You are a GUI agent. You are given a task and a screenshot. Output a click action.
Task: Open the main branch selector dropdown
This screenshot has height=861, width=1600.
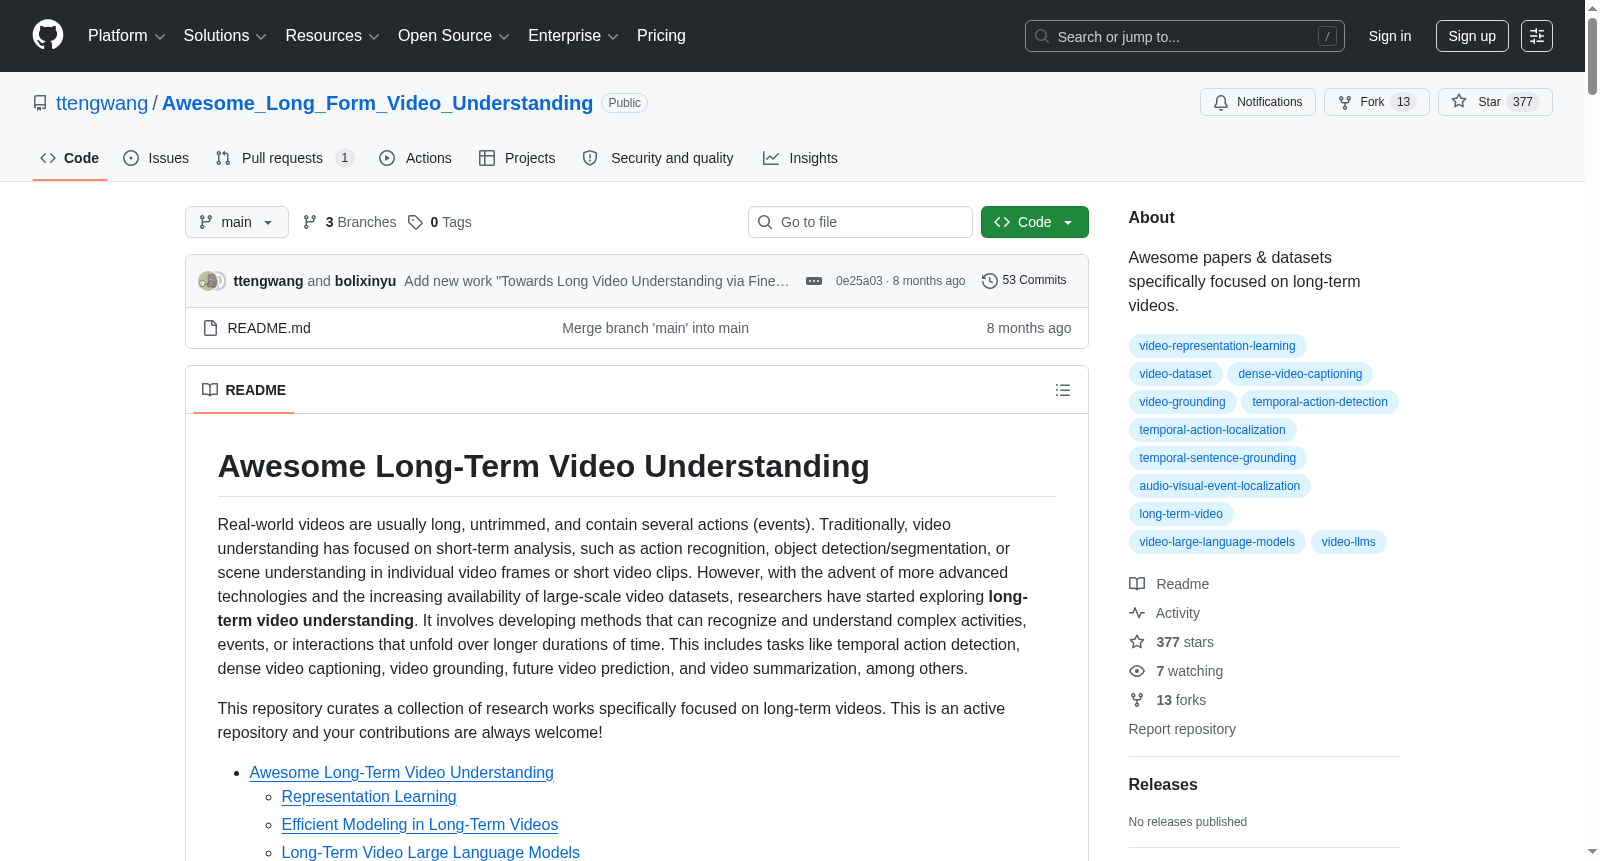pos(237,222)
